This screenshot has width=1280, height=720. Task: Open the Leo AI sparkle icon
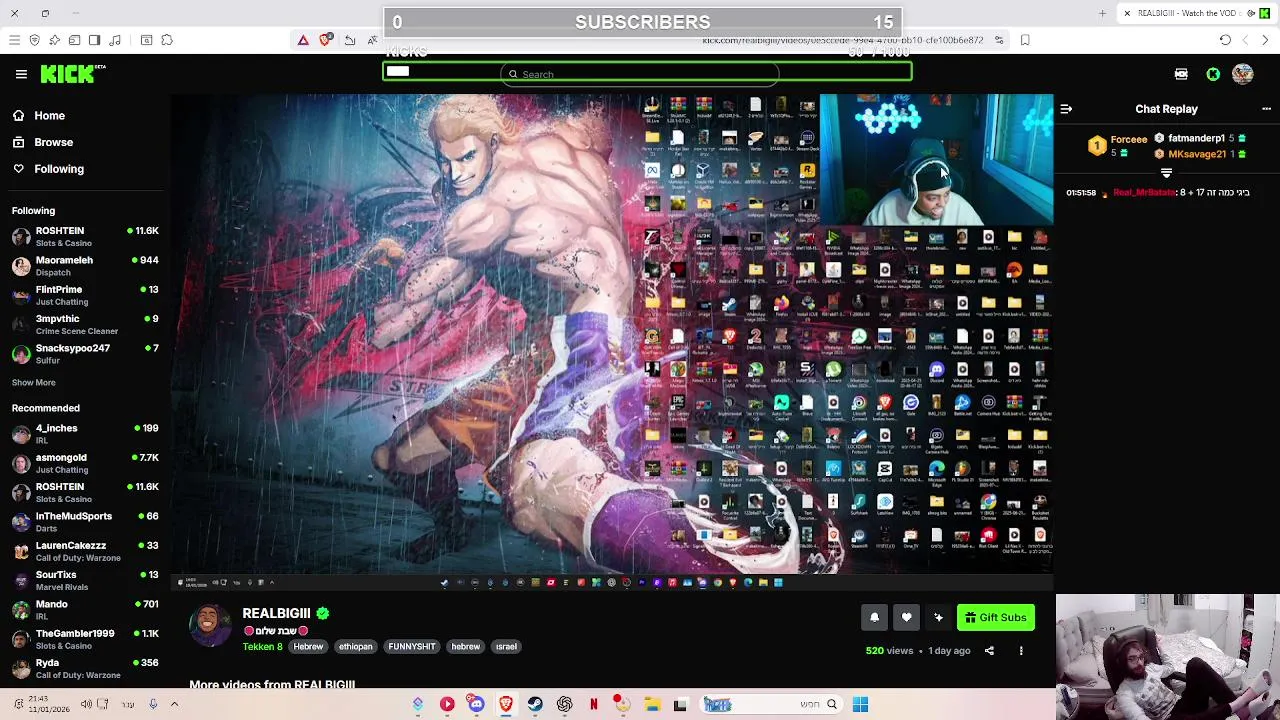point(54,40)
